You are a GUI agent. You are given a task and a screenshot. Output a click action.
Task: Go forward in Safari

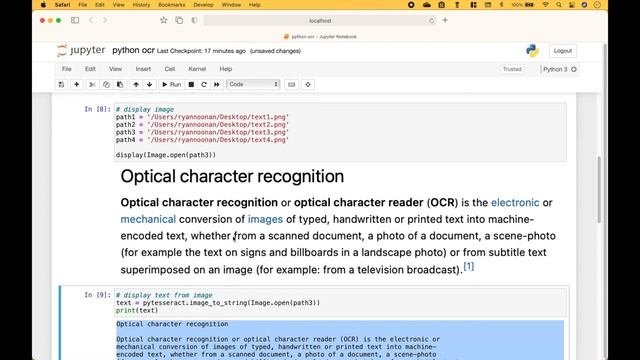[105, 20]
